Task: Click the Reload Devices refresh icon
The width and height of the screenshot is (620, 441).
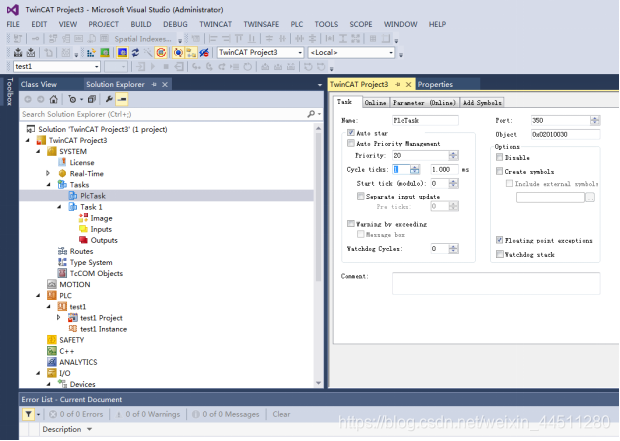Action: click(x=135, y=53)
